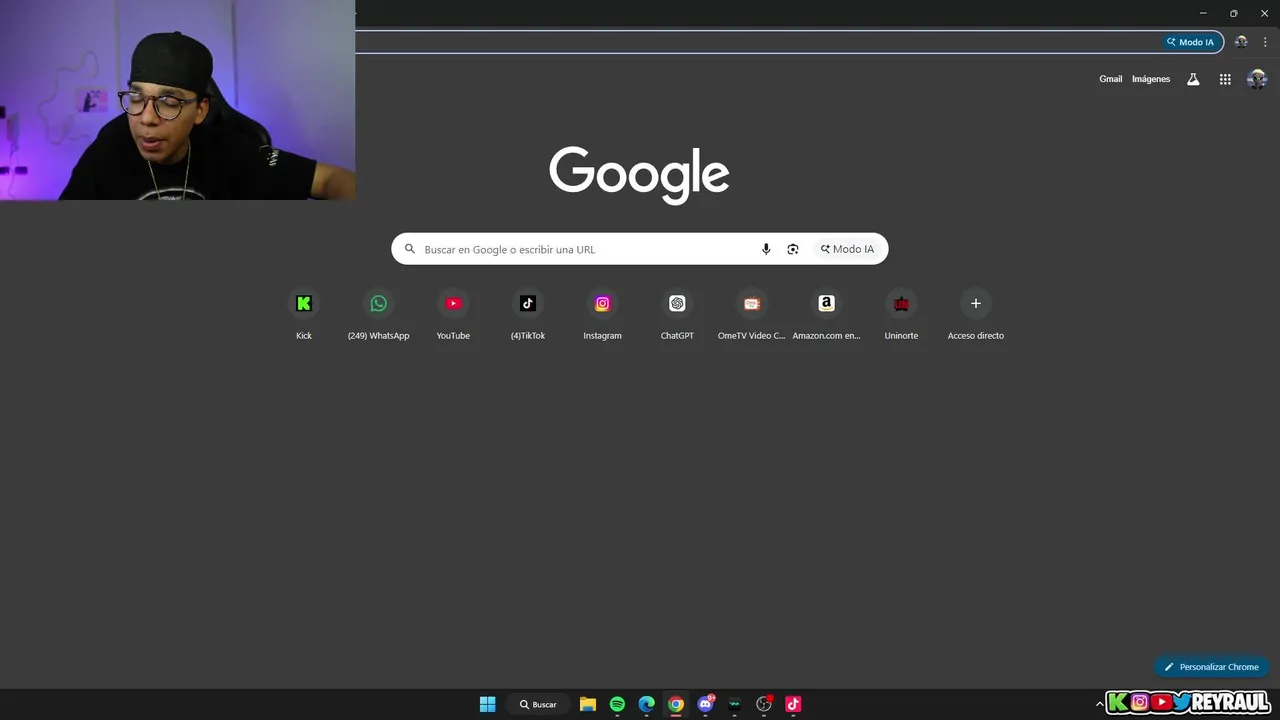Search by image with the Lens icon
The image size is (1280, 720).
(793, 249)
